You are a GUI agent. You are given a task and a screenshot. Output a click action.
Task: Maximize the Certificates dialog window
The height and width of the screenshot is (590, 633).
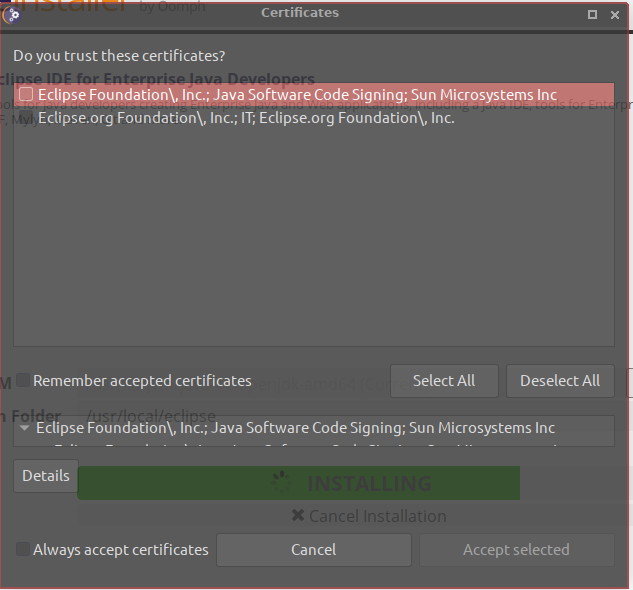click(x=592, y=15)
